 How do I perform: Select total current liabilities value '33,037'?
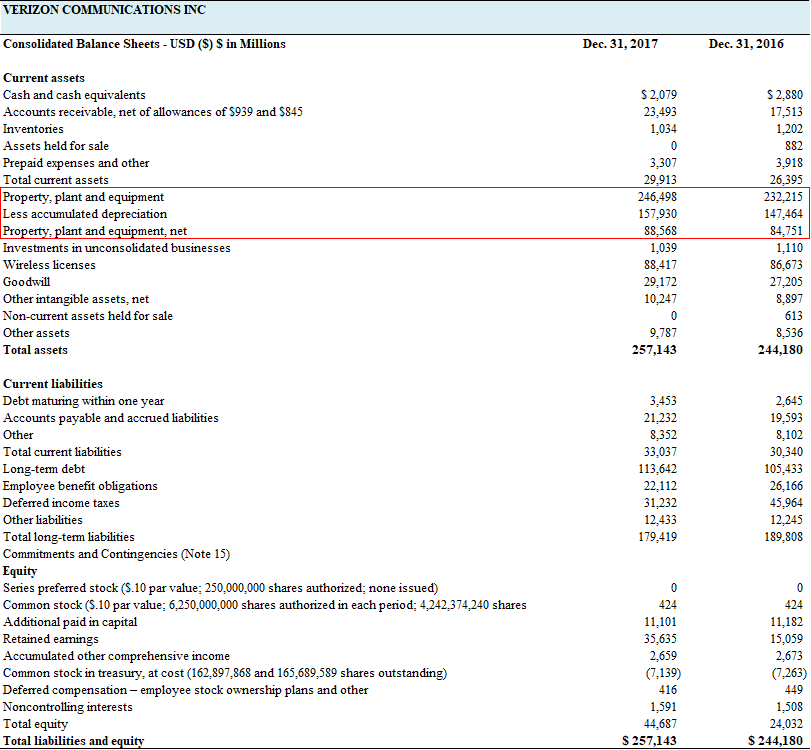coord(660,453)
